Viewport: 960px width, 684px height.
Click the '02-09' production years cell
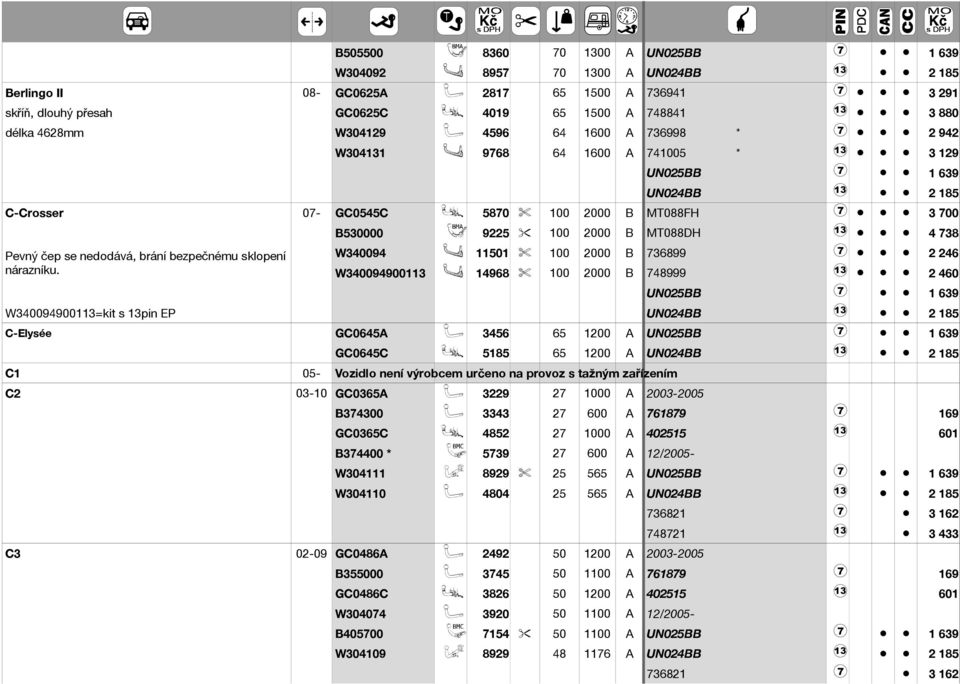(x=312, y=554)
